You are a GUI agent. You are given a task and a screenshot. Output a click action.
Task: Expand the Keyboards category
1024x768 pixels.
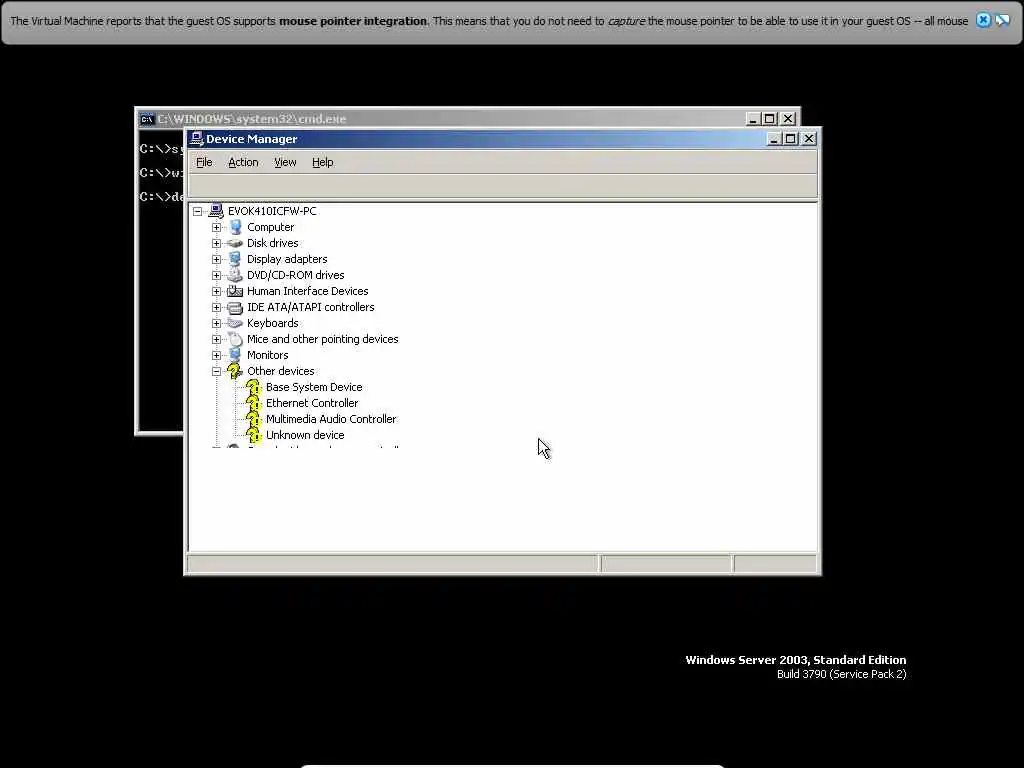tap(216, 323)
